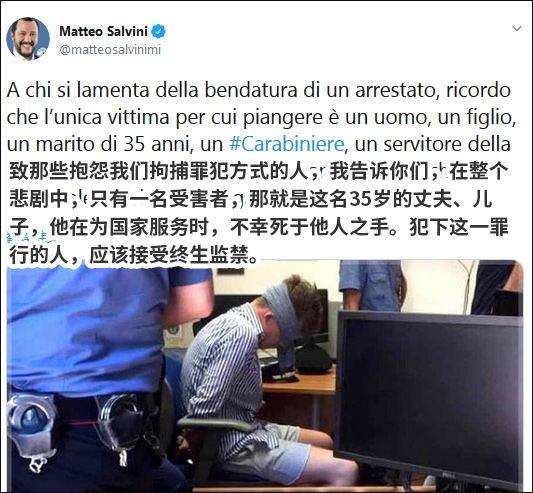The image size is (533, 493).
Task: Click the word "bendatura" in the tweet
Action: pyautogui.click(x=251, y=90)
